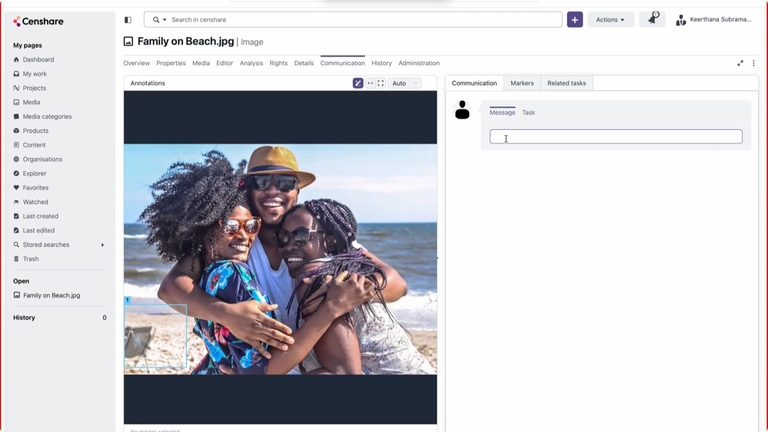The image size is (768, 432).
Task: Open Stored searches
Action: (x=46, y=244)
